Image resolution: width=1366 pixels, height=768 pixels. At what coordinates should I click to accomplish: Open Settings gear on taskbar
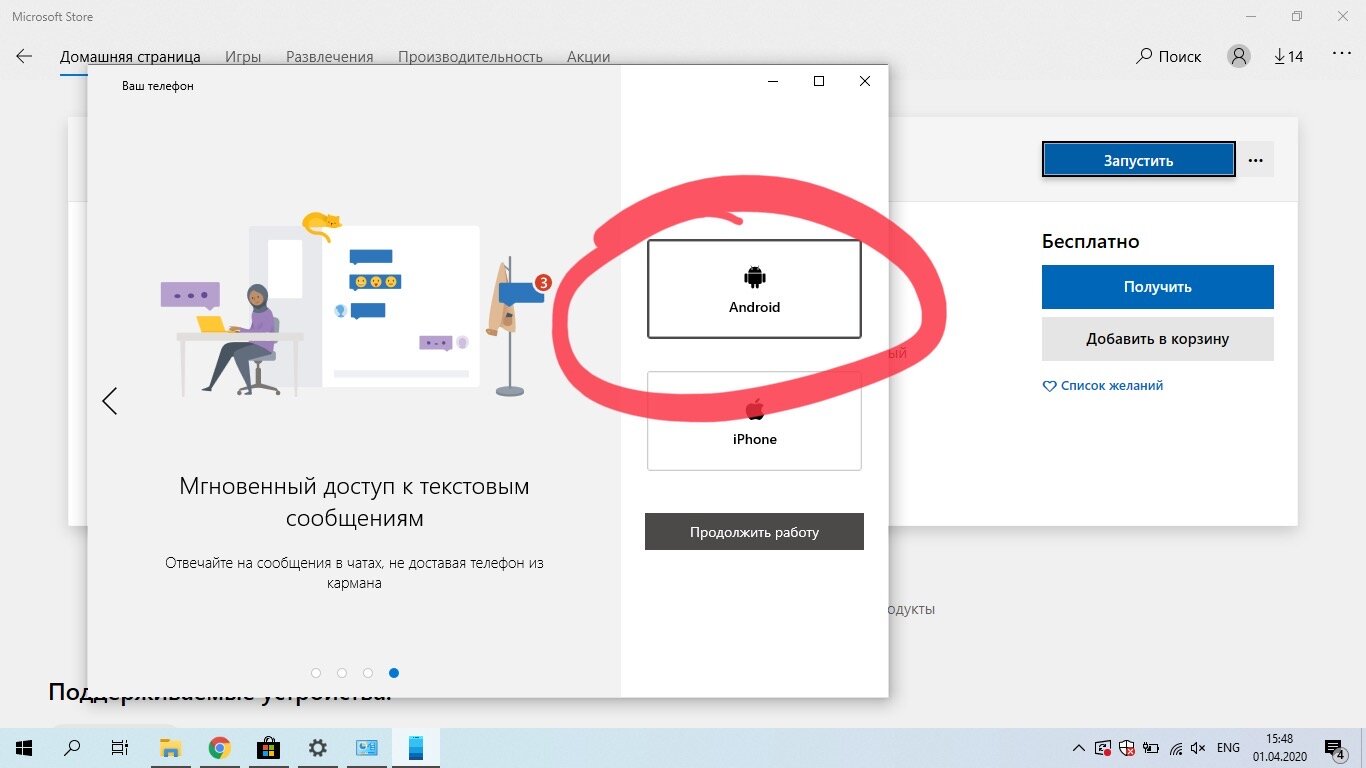tap(317, 748)
